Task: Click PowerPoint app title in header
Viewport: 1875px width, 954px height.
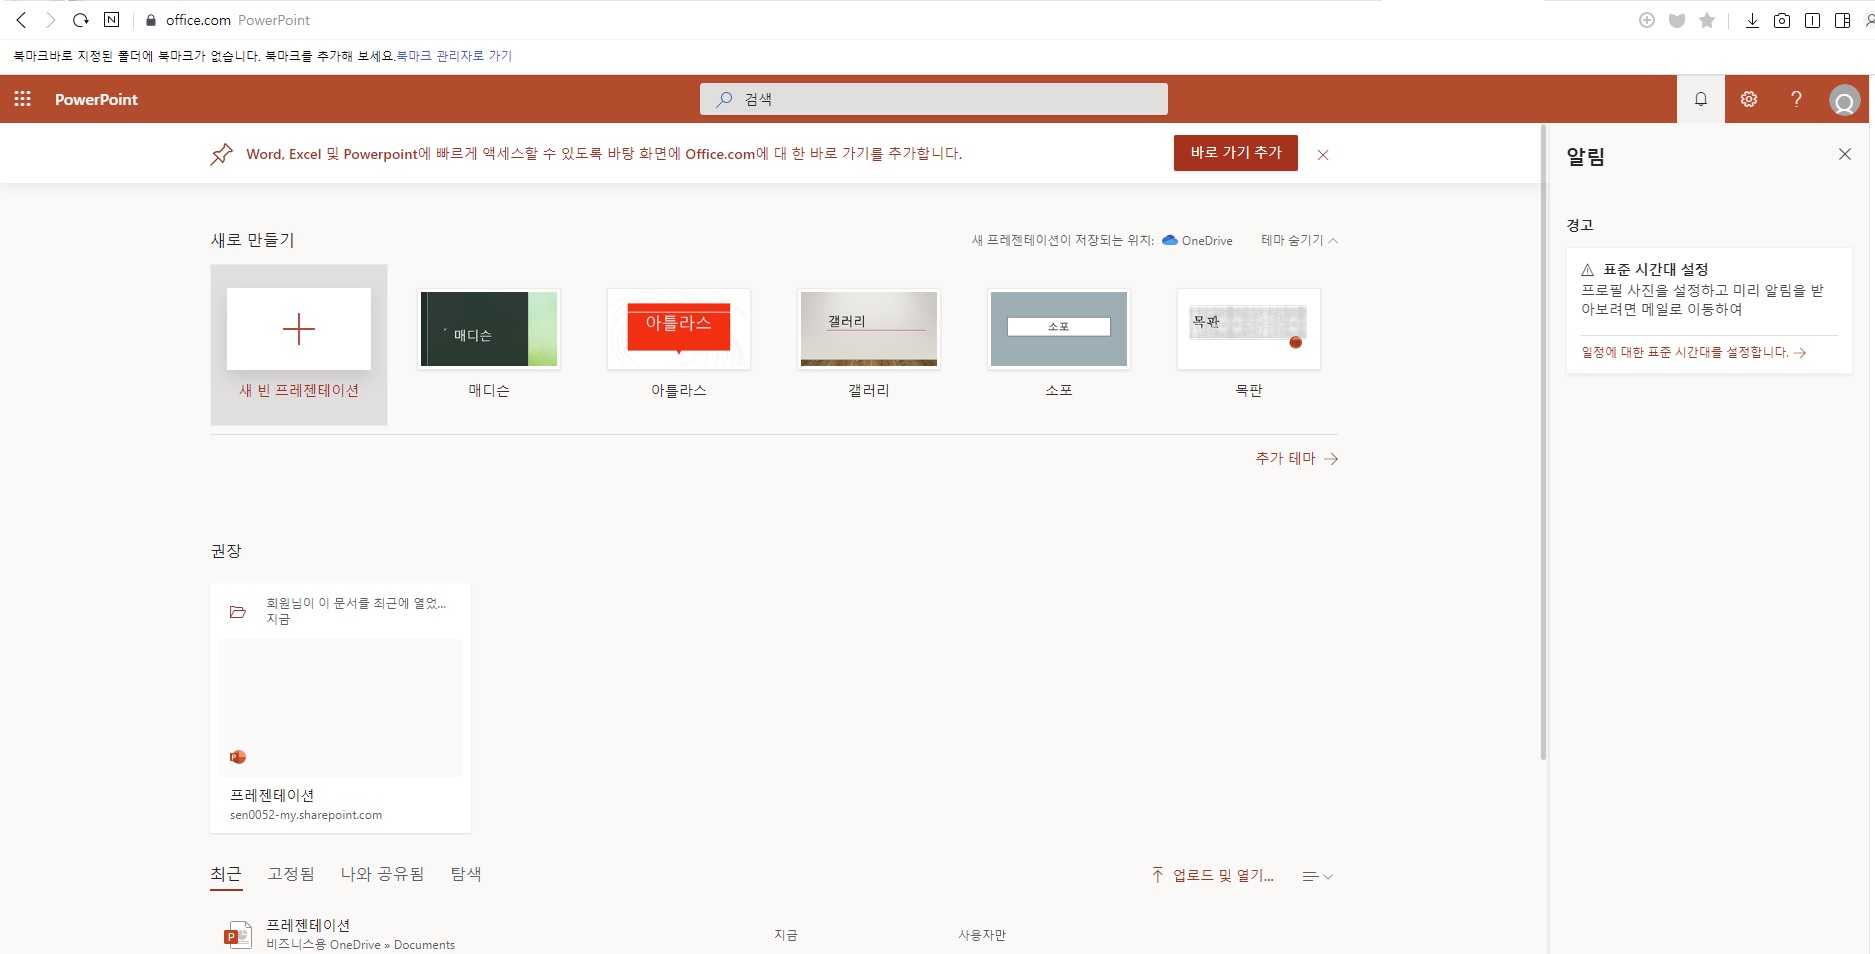Action: 96,99
